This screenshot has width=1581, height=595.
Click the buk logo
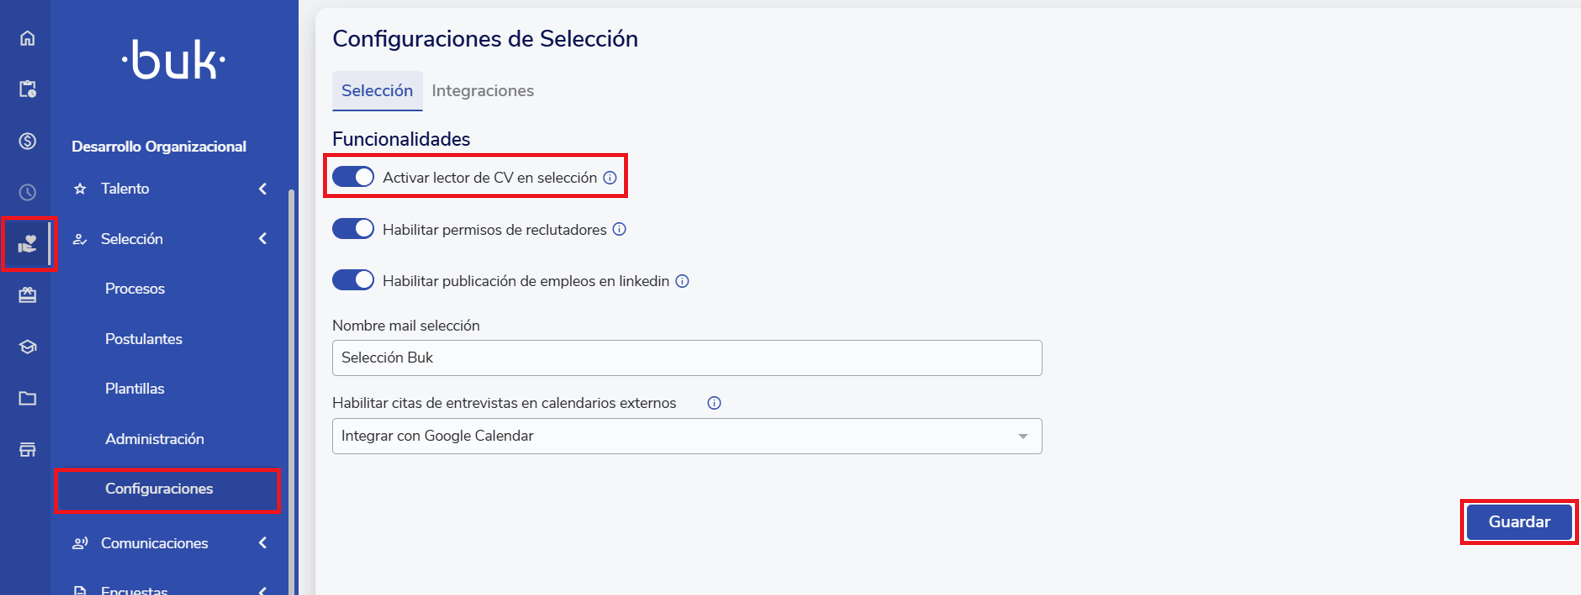tap(174, 61)
